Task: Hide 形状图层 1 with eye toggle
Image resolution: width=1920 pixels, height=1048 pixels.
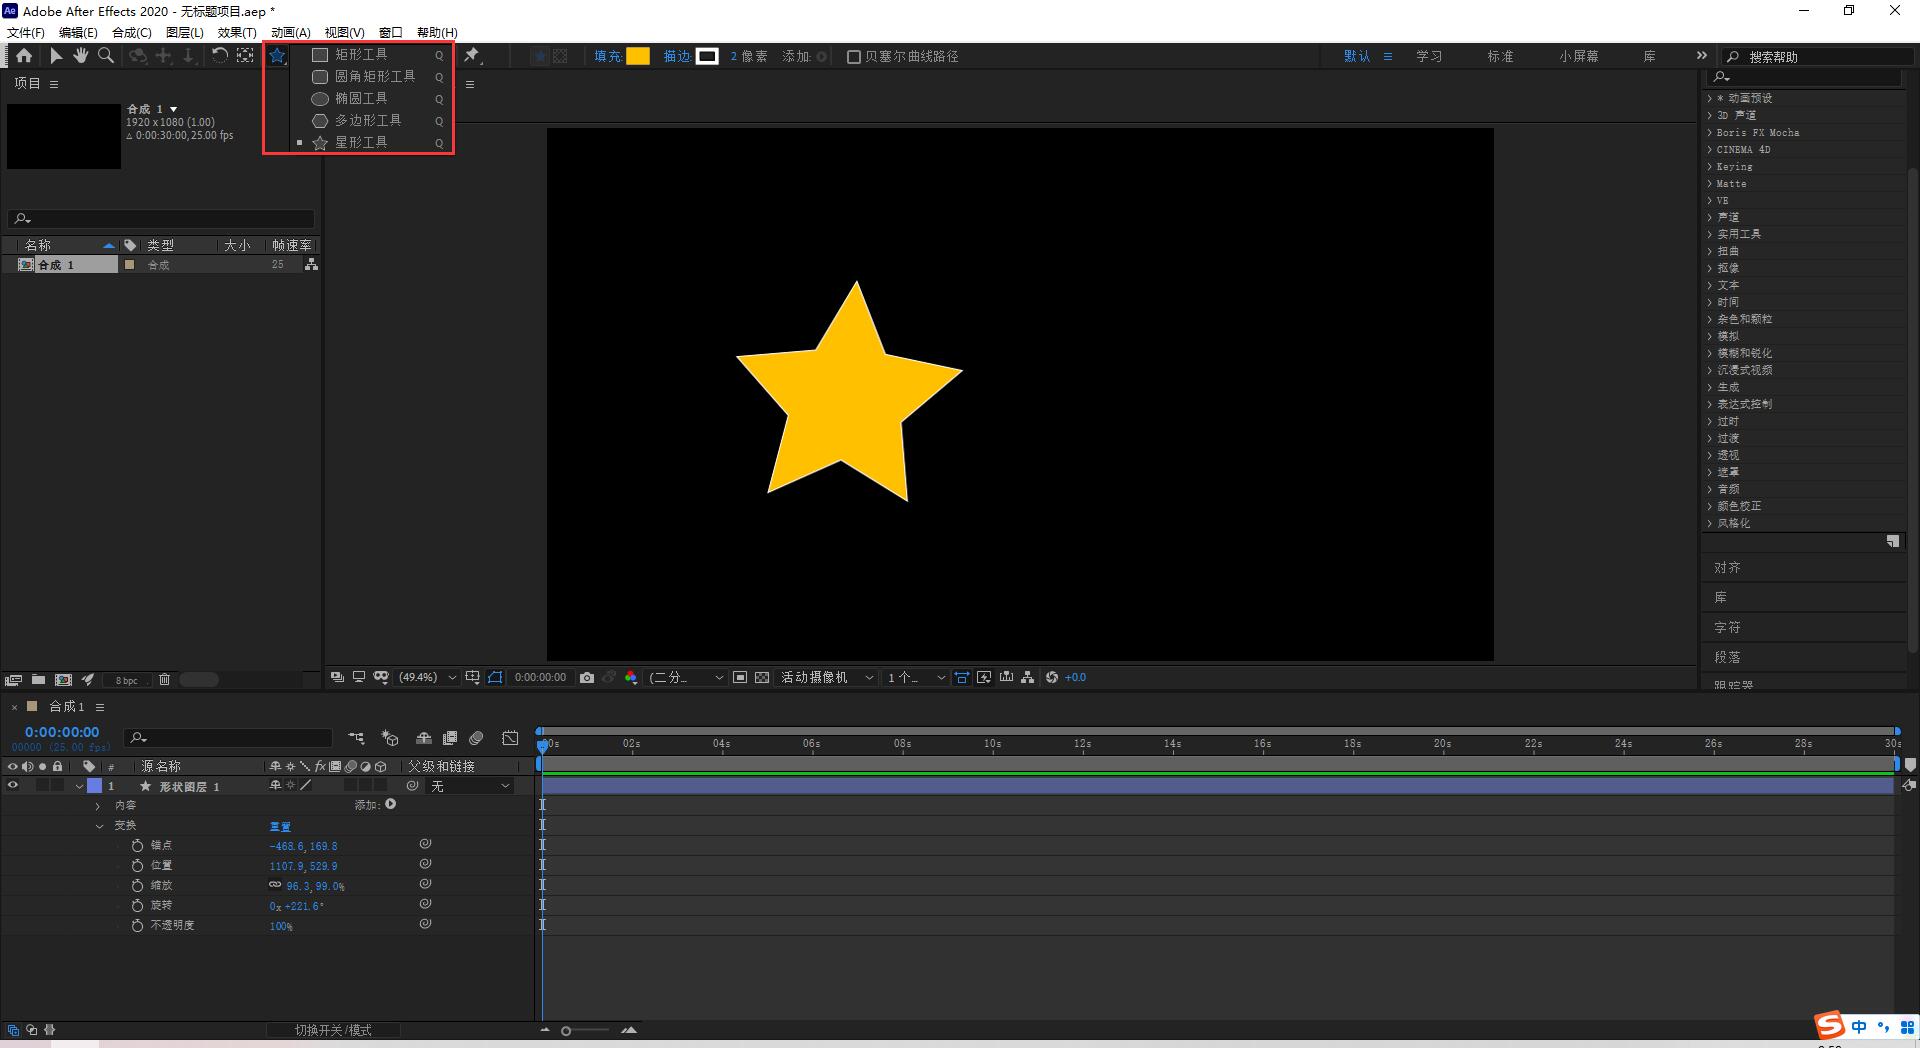Action: coord(13,786)
